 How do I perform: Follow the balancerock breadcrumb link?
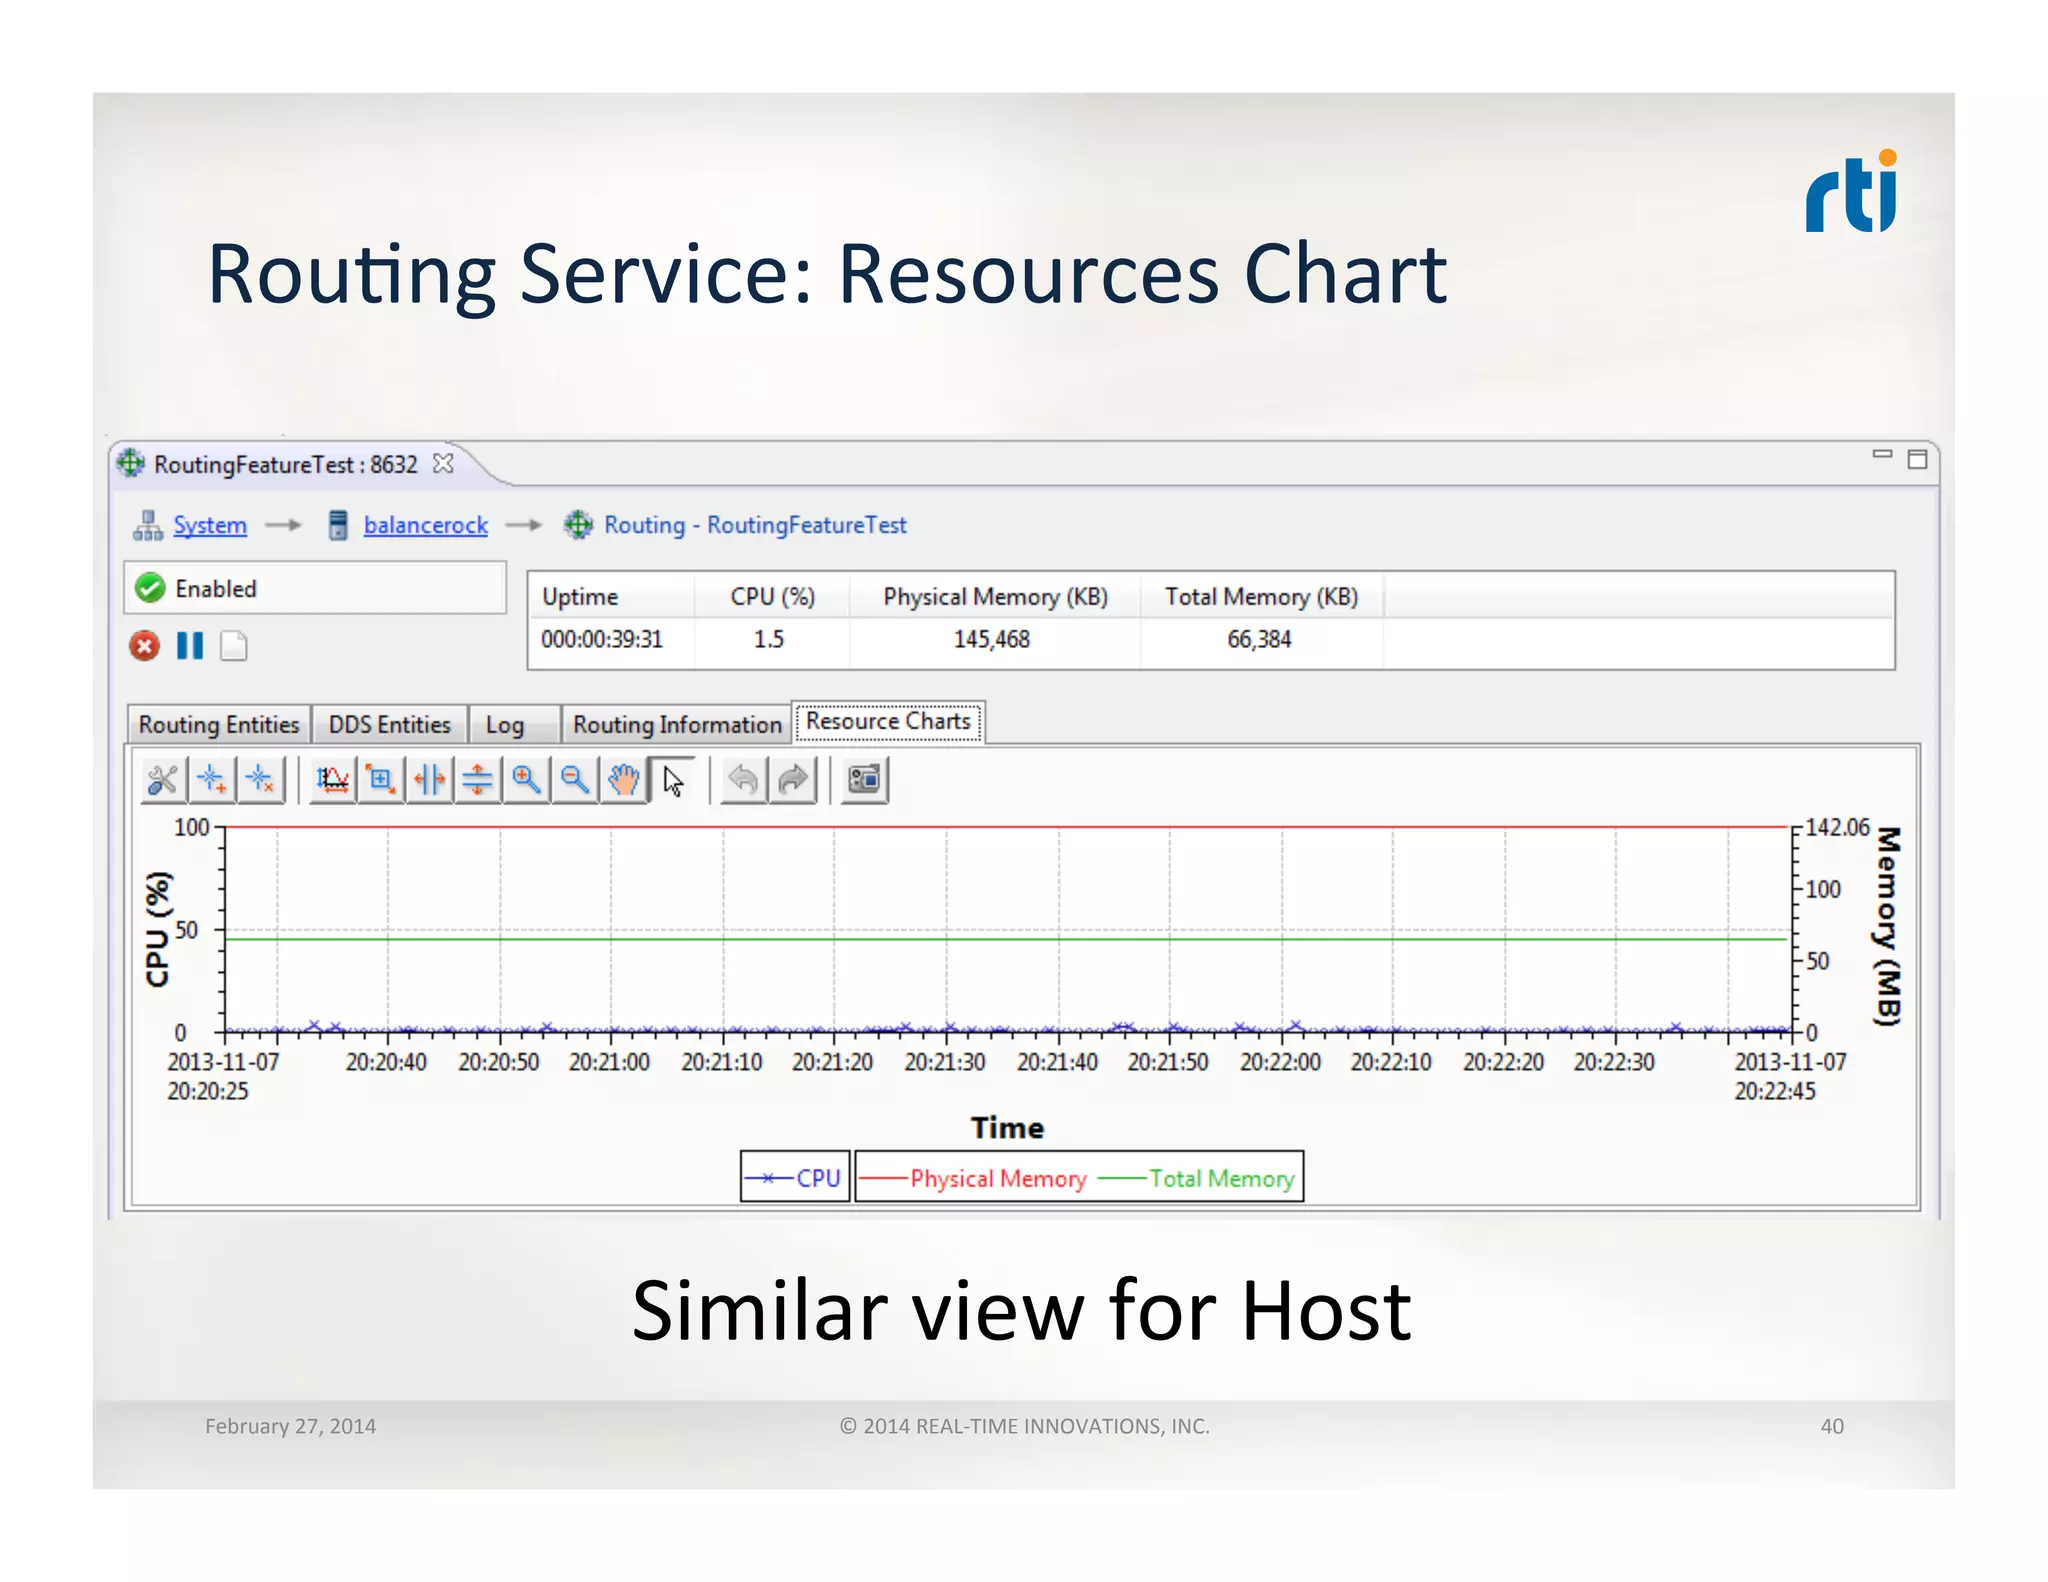click(426, 525)
